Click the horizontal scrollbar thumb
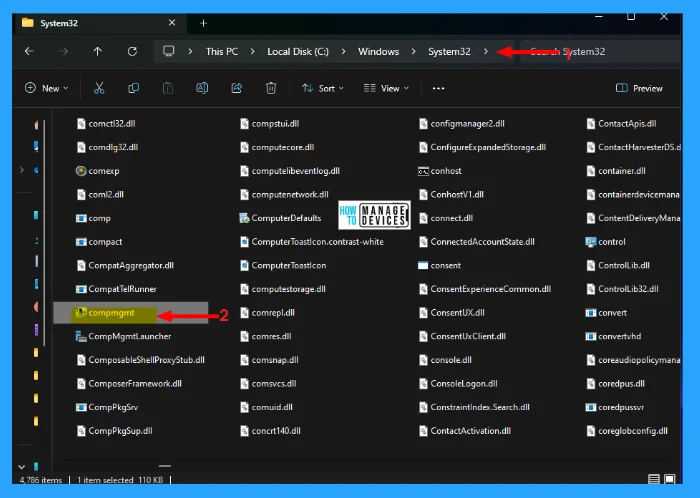 (165, 466)
